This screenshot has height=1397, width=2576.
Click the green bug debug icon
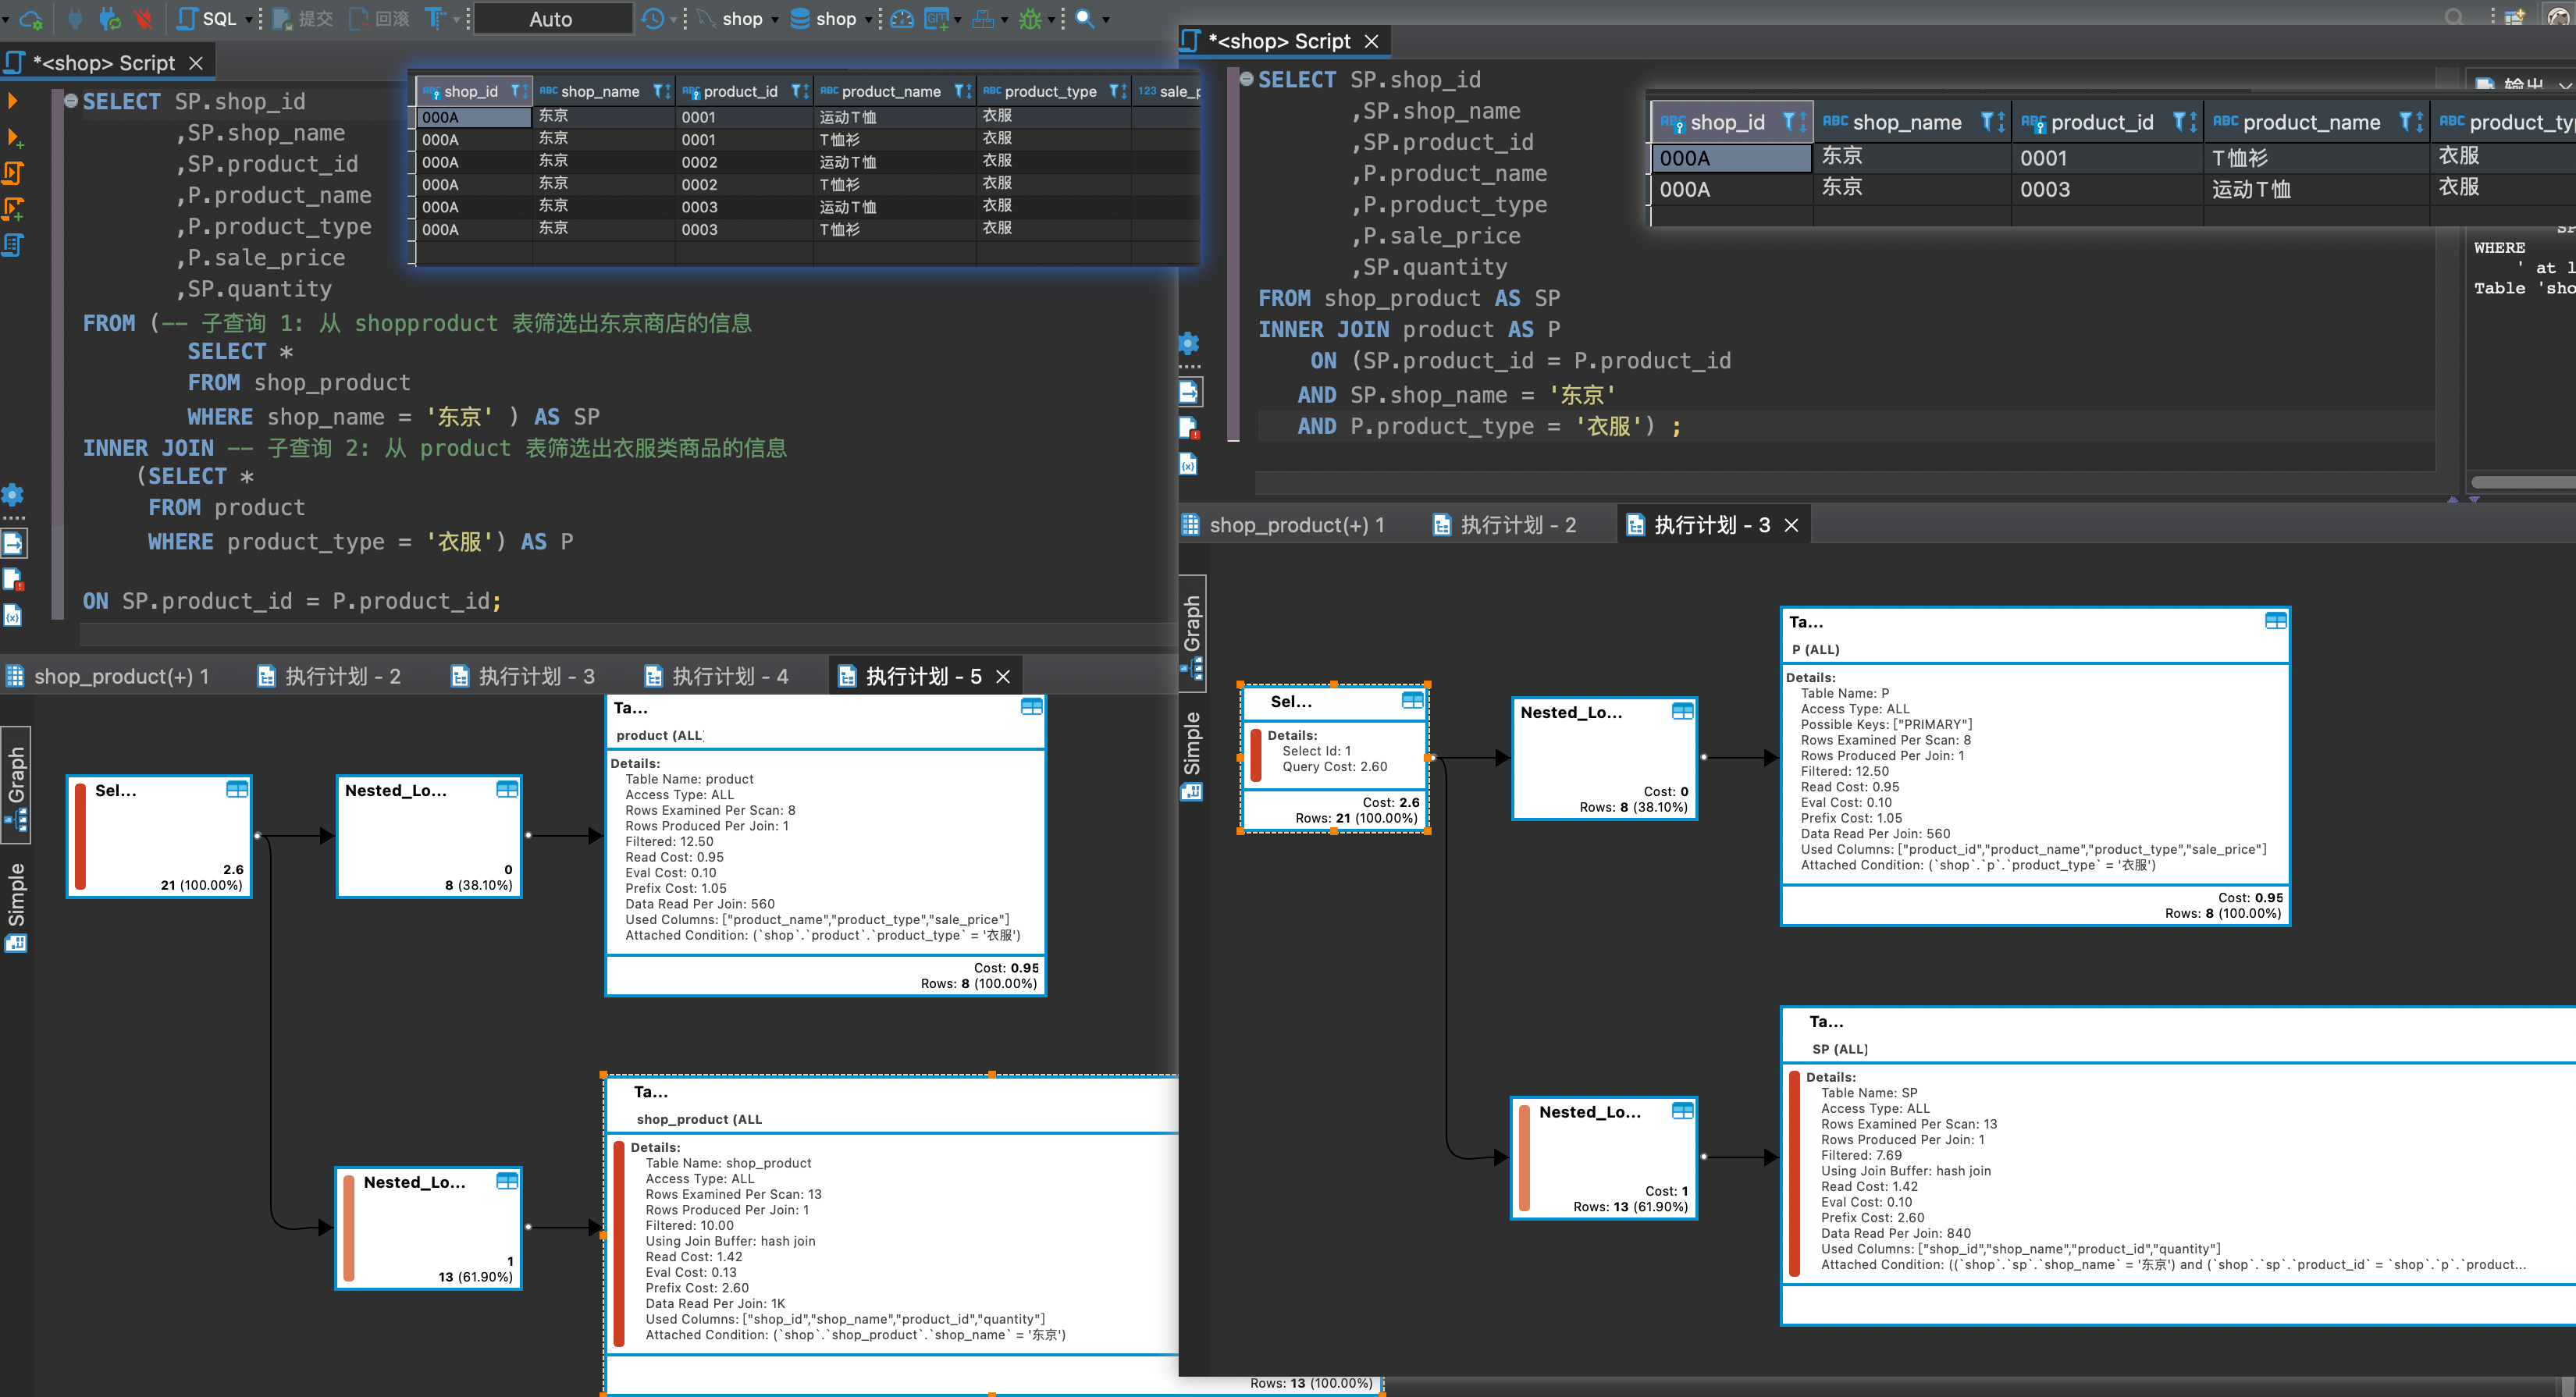click(1030, 19)
